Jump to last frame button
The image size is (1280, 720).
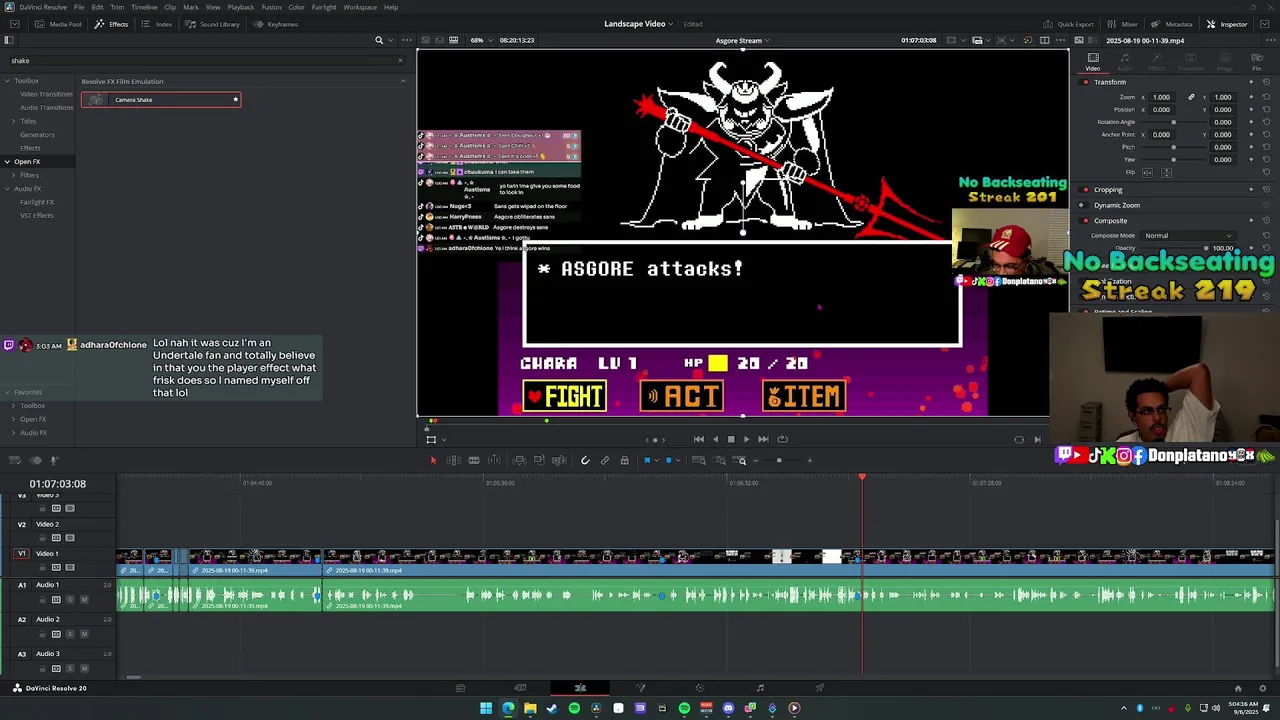[x=763, y=439]
